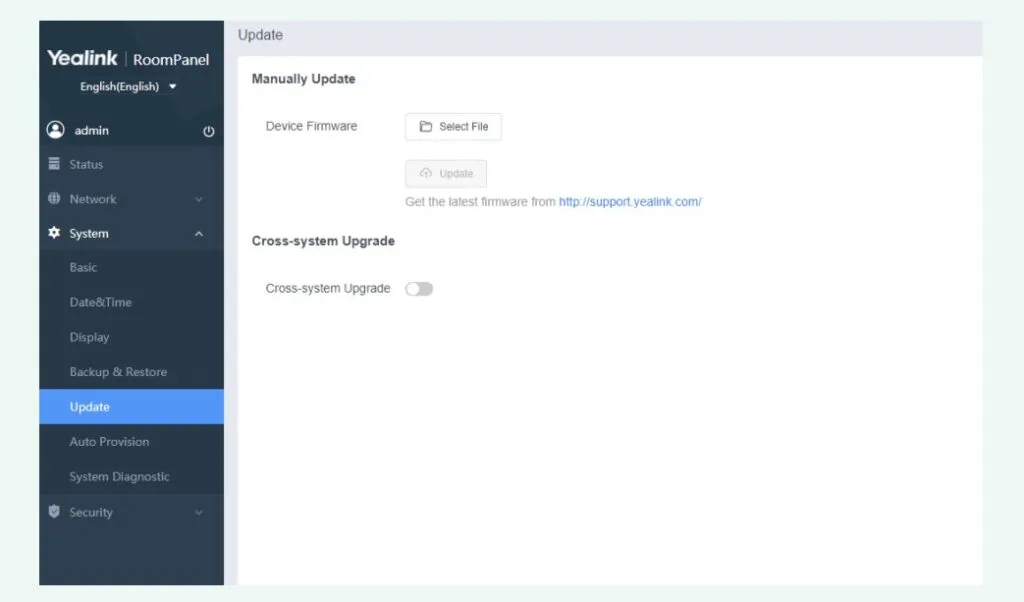Screen dimensions: 1024x602
Task: Collapse the System menu chevron
Action: coord(198,234)
